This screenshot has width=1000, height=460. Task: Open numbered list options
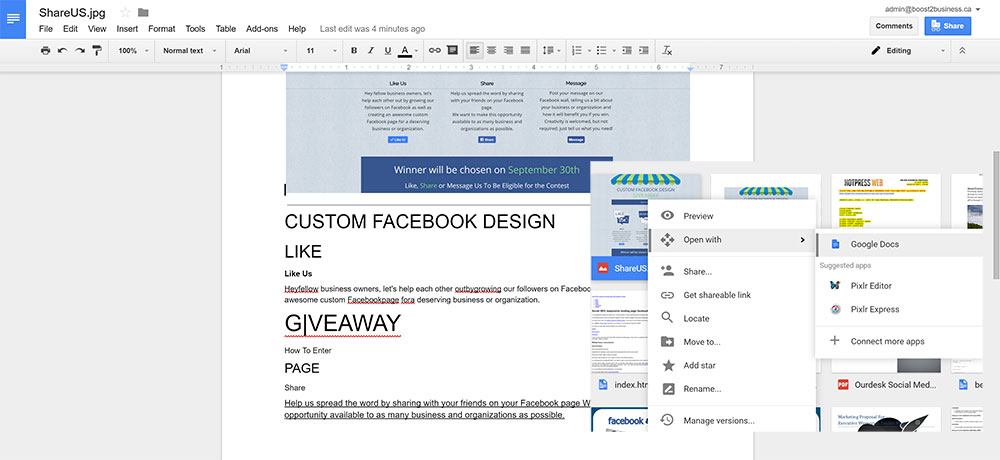click(x=580, y=50)
